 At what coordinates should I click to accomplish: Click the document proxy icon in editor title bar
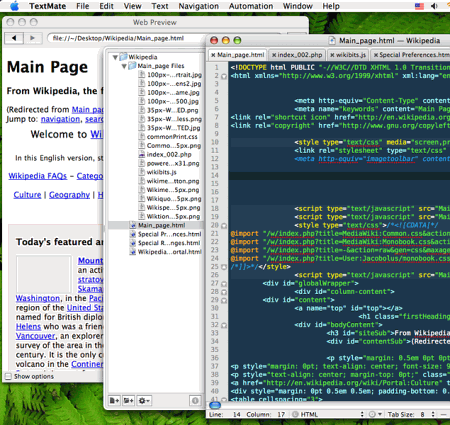332,41
